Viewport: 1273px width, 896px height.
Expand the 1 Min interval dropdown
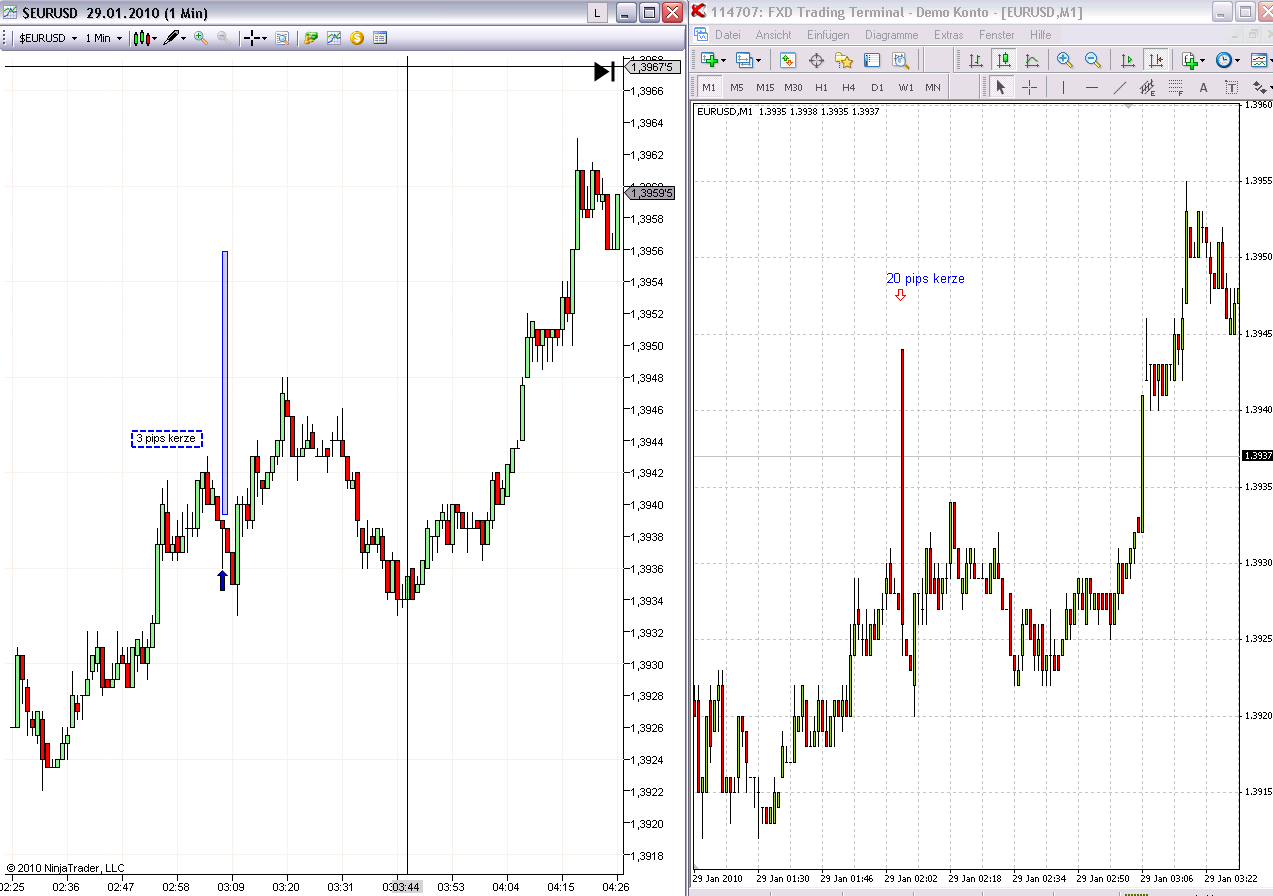tap(103, 37)
